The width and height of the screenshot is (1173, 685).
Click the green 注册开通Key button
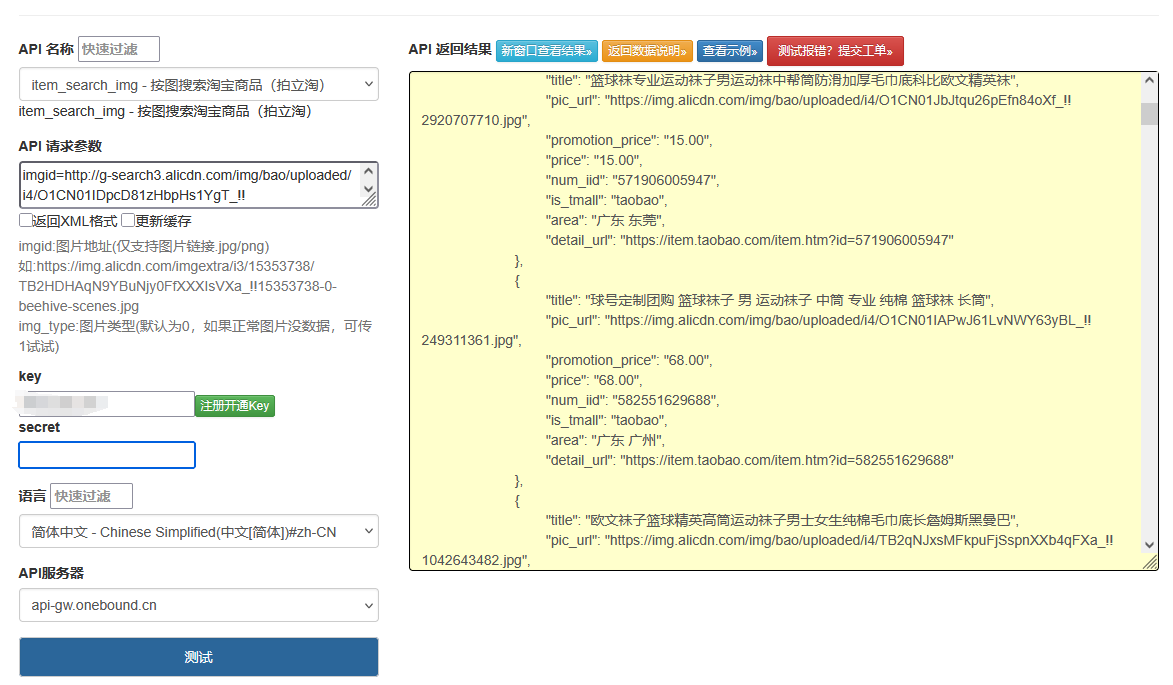click(x=234, y=406)
